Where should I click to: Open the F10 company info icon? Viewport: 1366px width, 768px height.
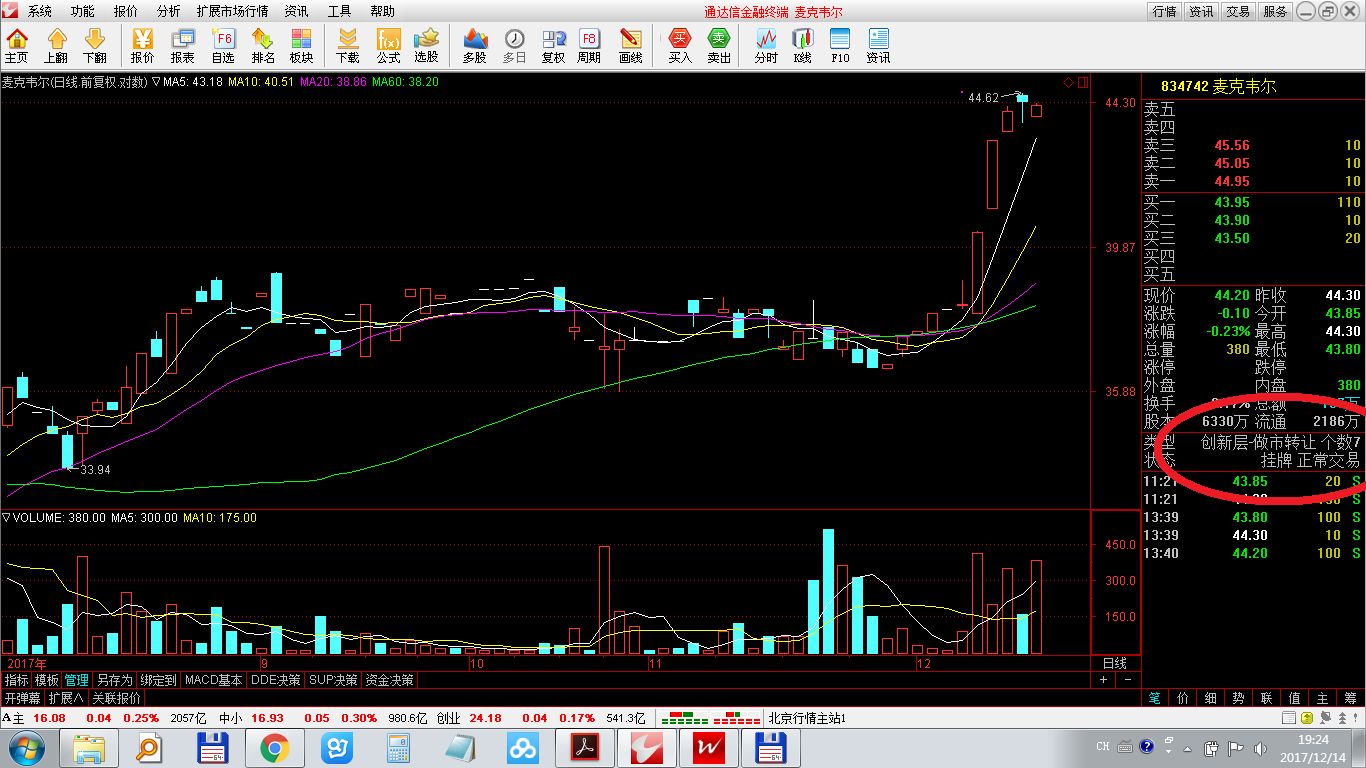[x=840, y=46]
